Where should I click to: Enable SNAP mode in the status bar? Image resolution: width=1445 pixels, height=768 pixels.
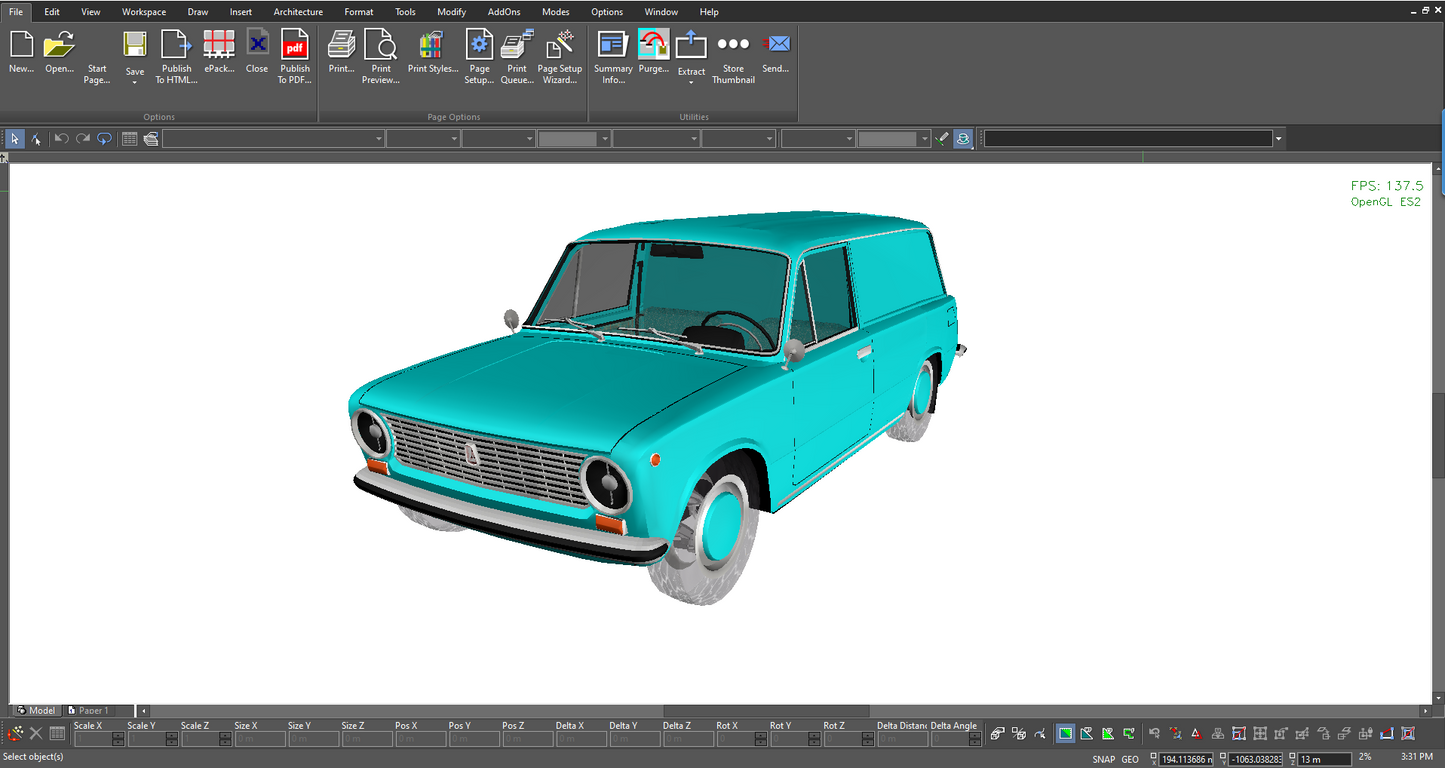1103,759
